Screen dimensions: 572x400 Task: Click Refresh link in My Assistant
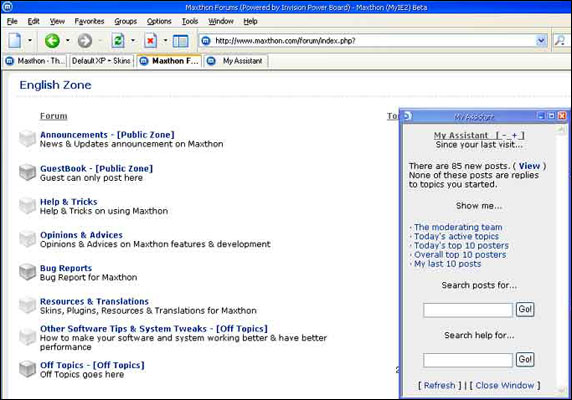click(x=440, y=385)
